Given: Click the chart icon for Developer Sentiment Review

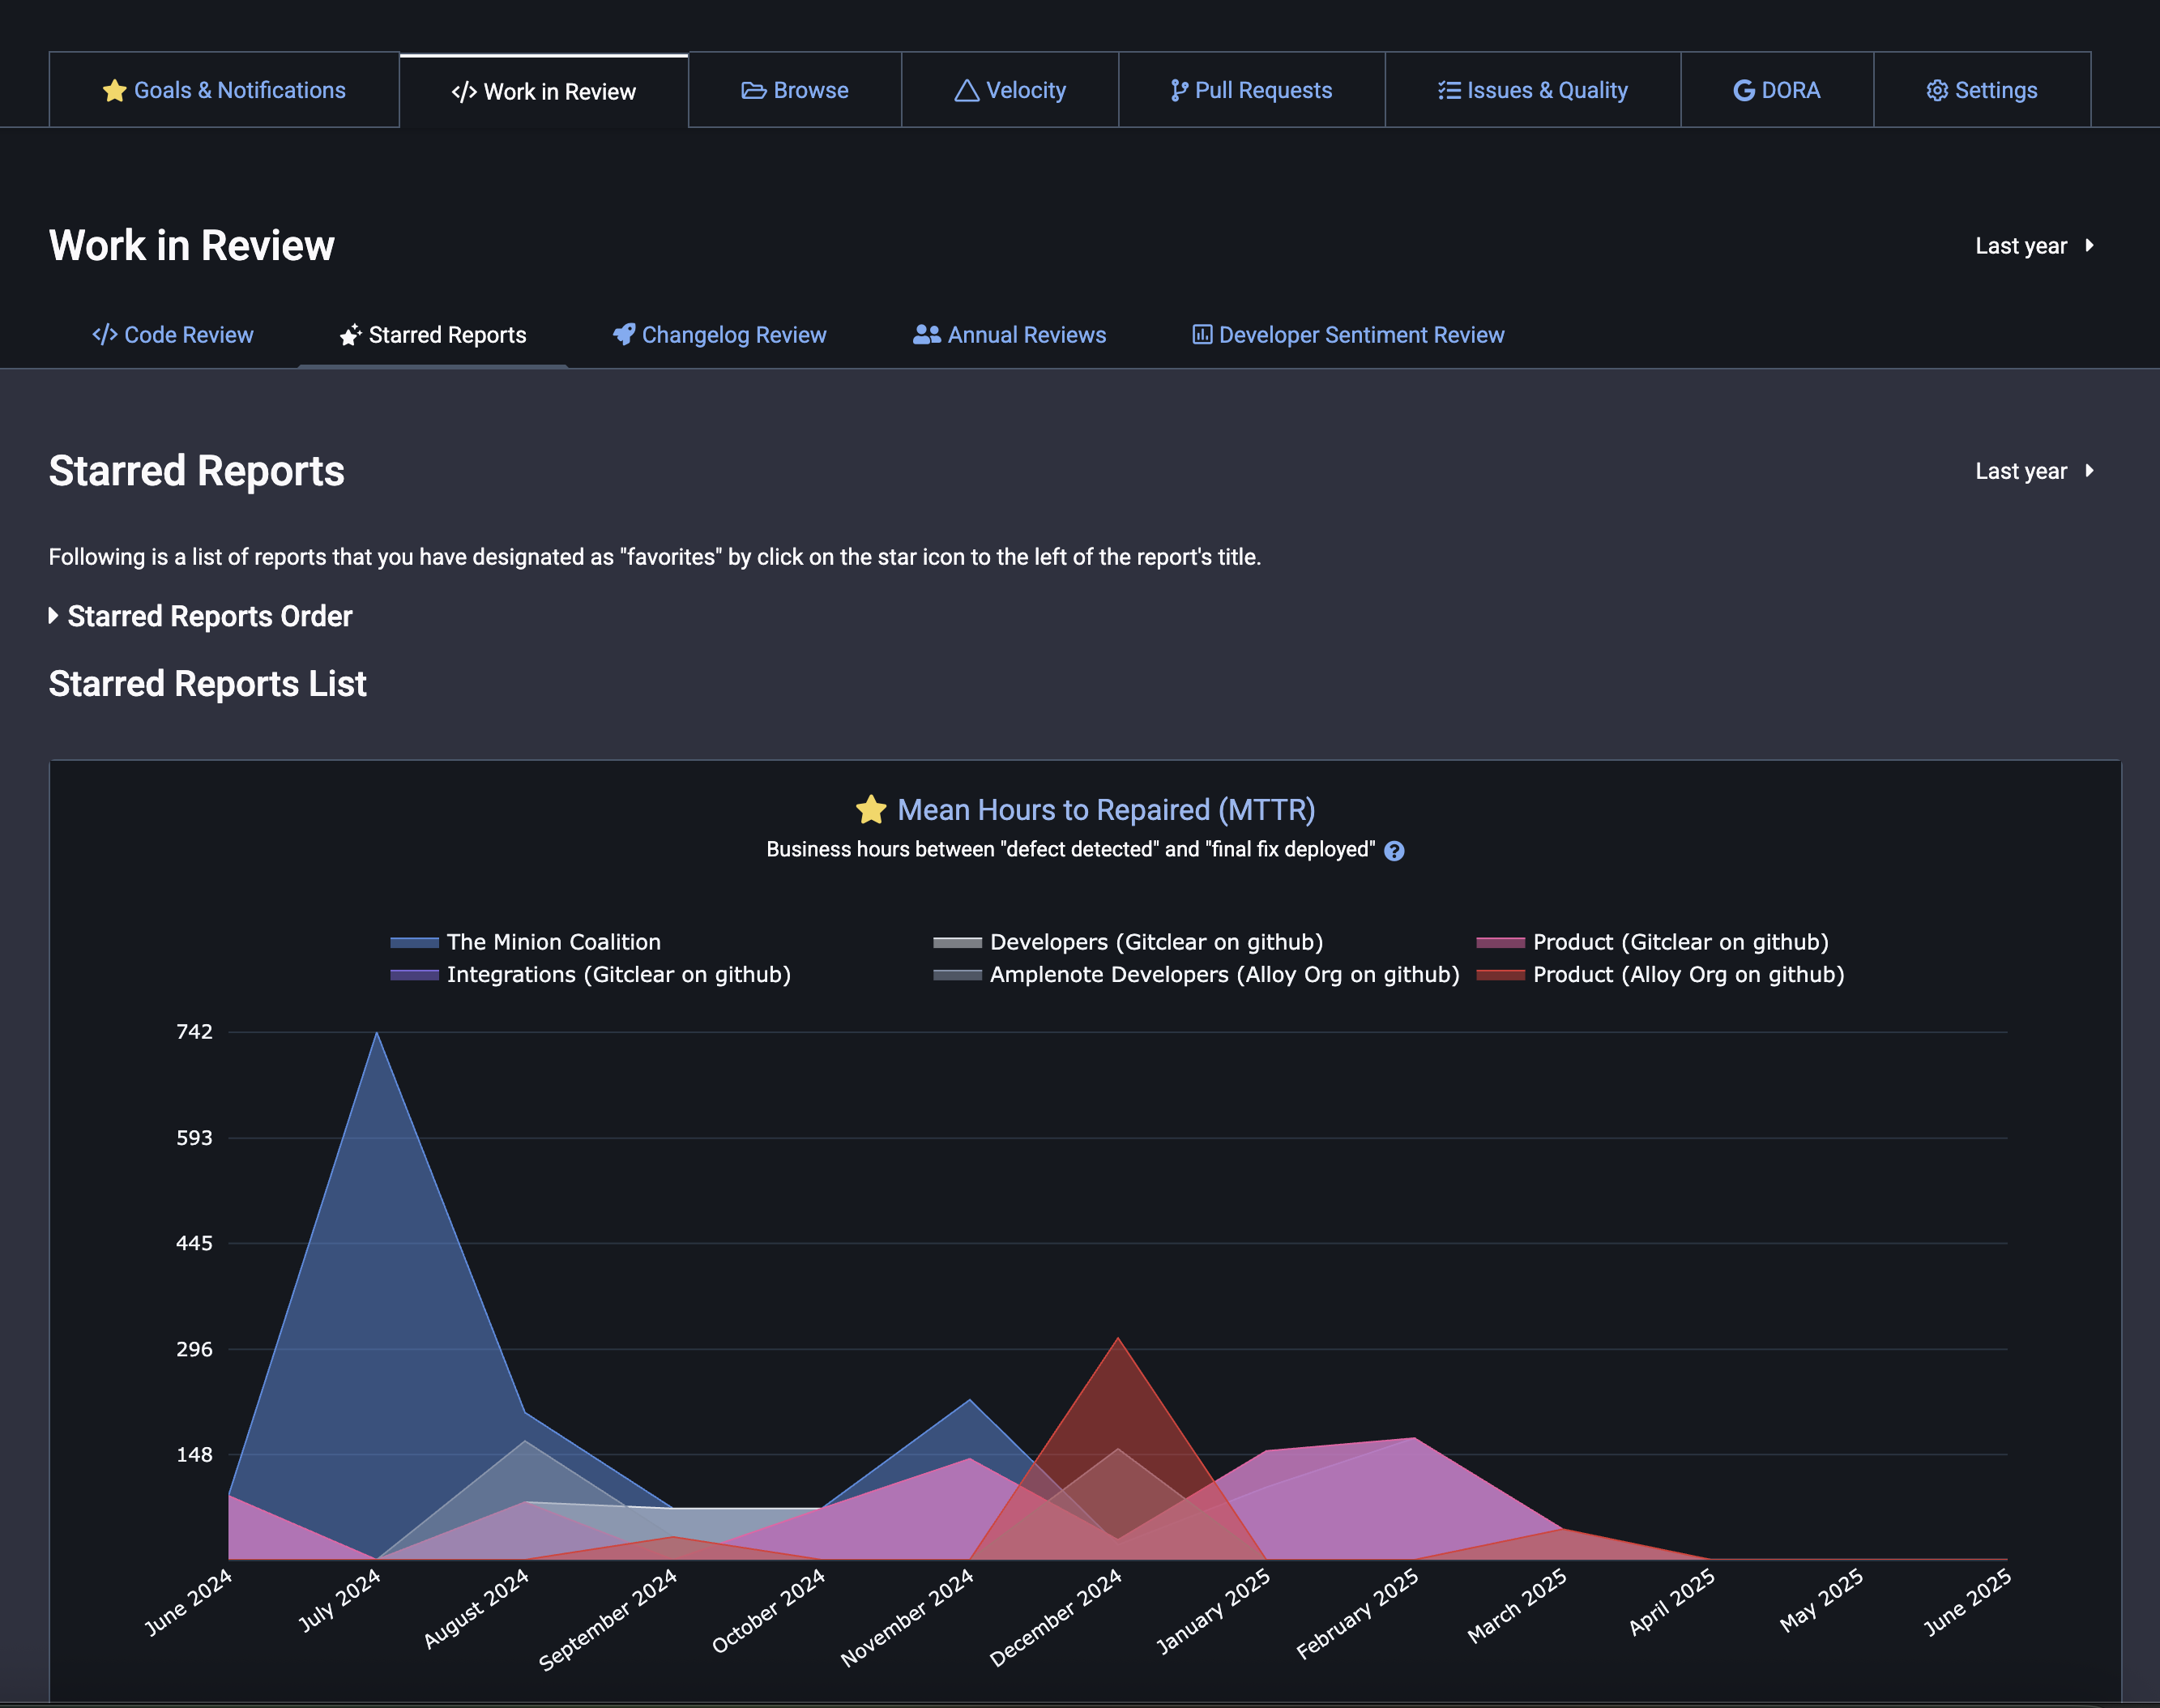Looking at the screenshot, I should point(1202,335).
